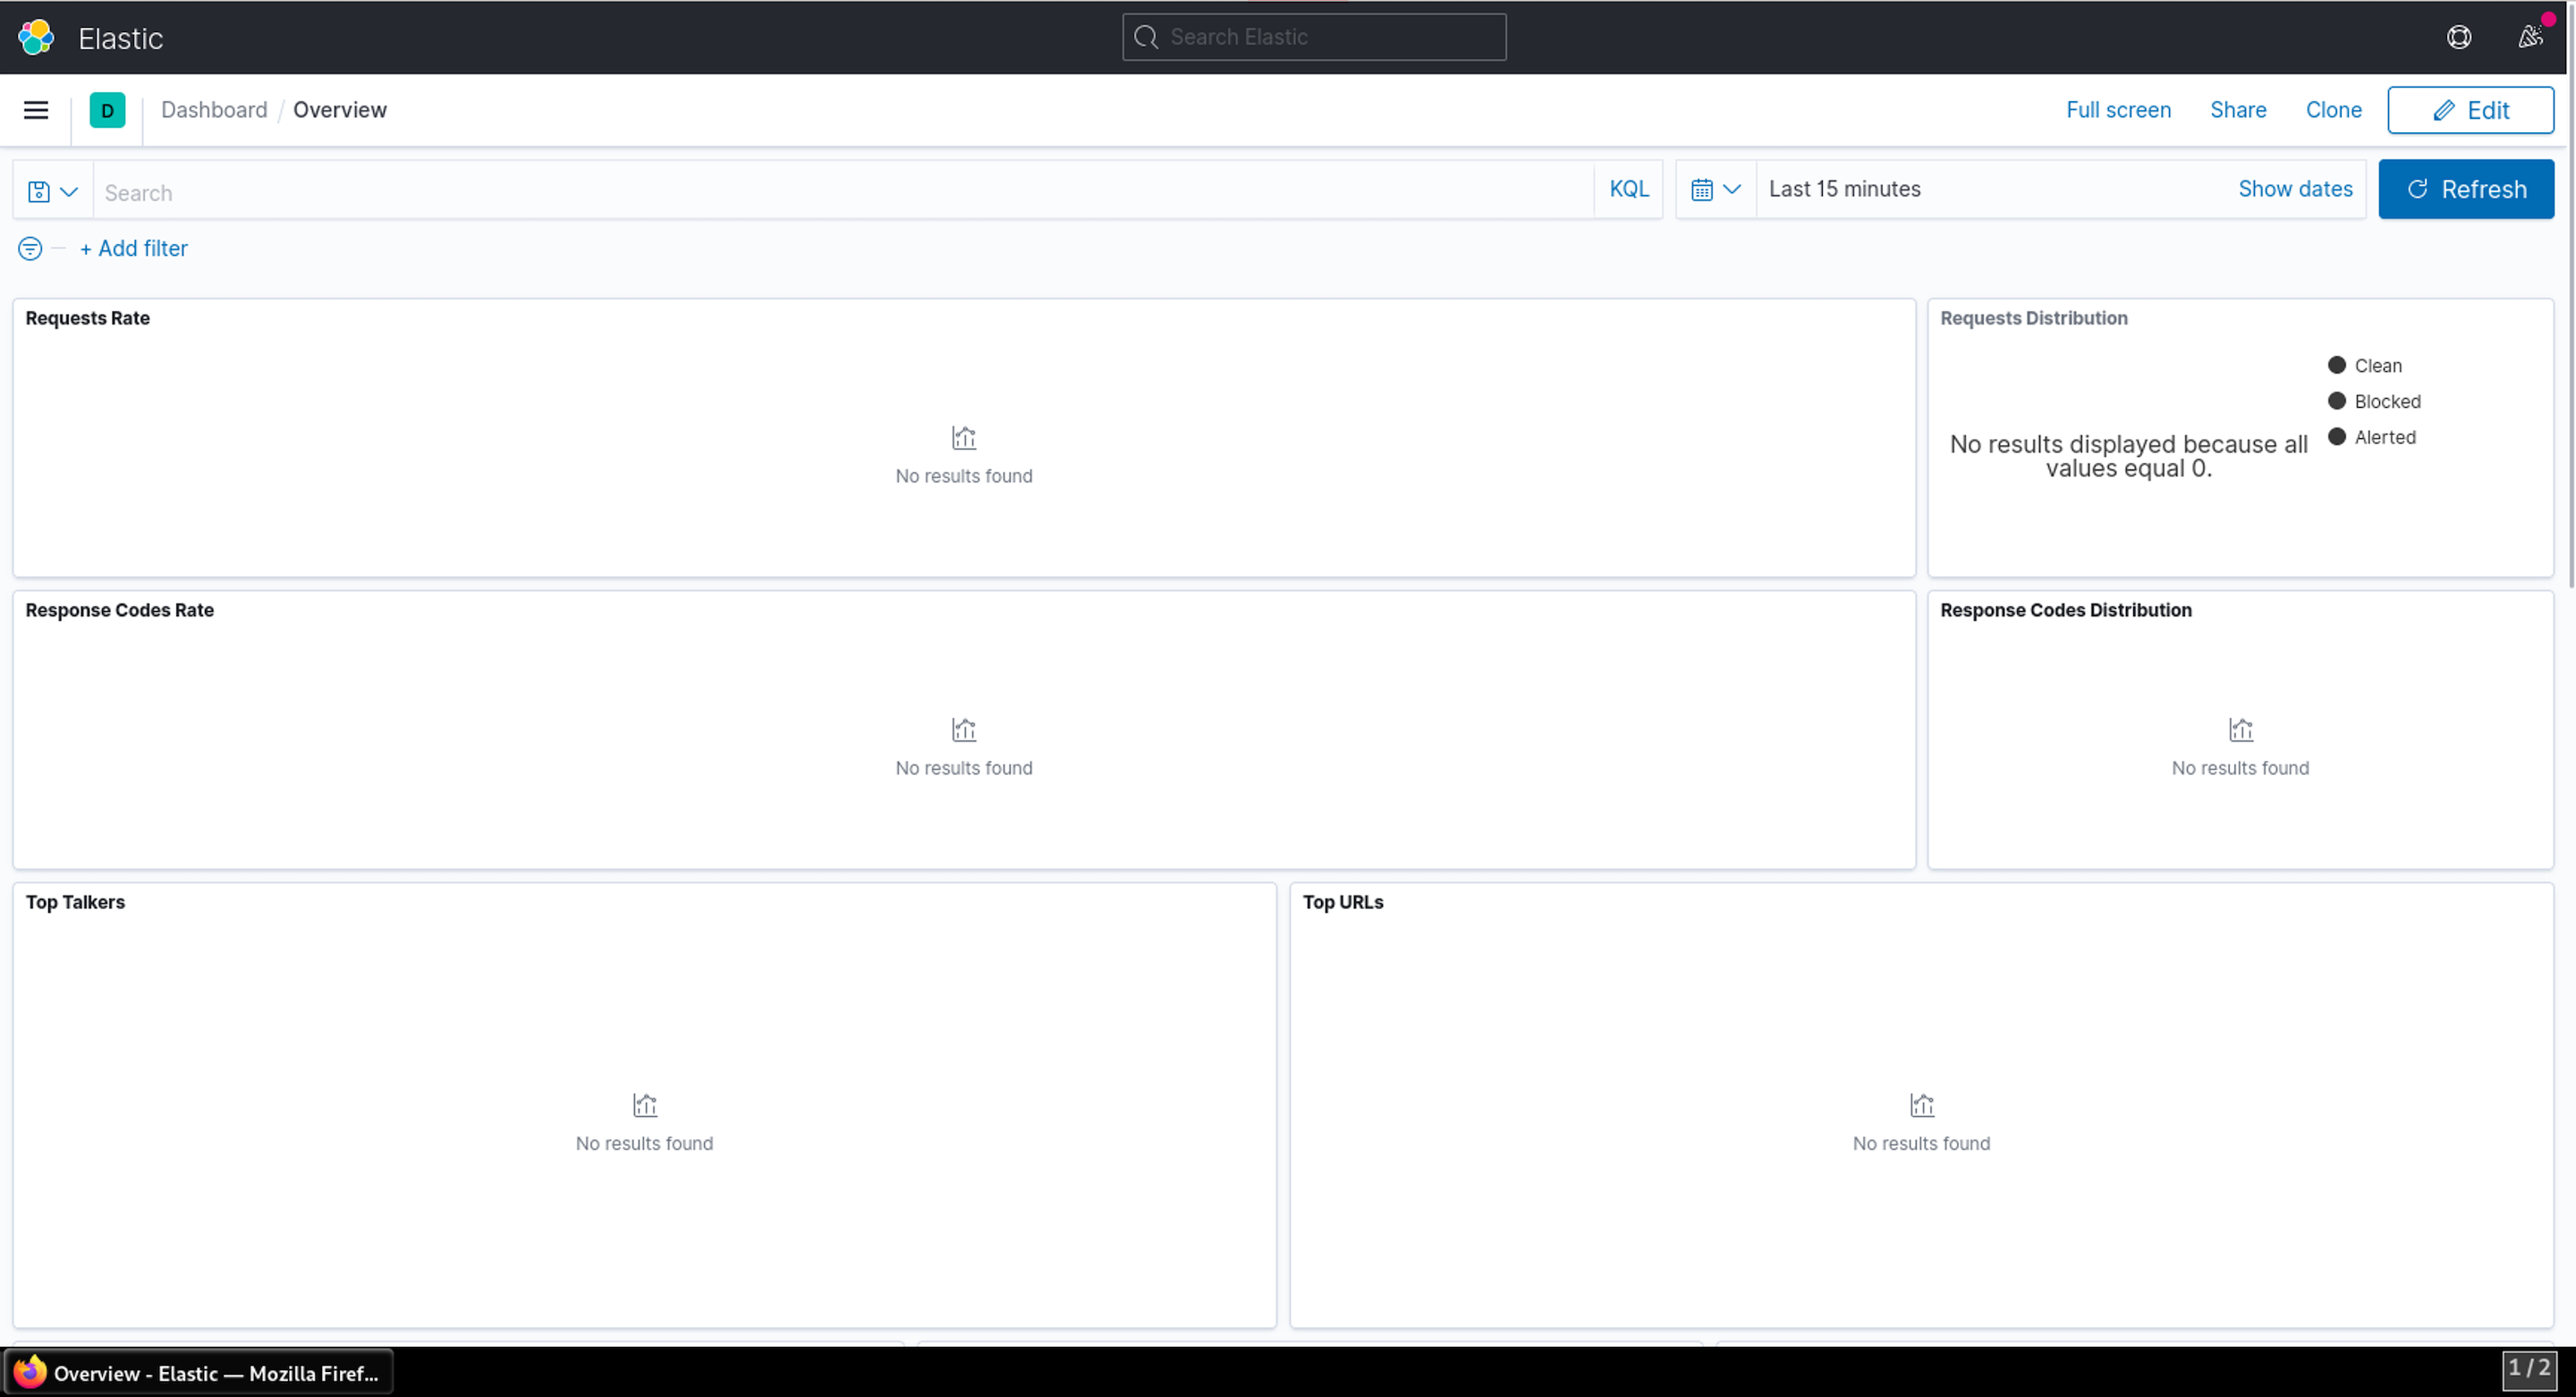This screenshot has height=1397, width=2576.
Task: Click the 1/2 workspace switcher
Action: 2529,1370
